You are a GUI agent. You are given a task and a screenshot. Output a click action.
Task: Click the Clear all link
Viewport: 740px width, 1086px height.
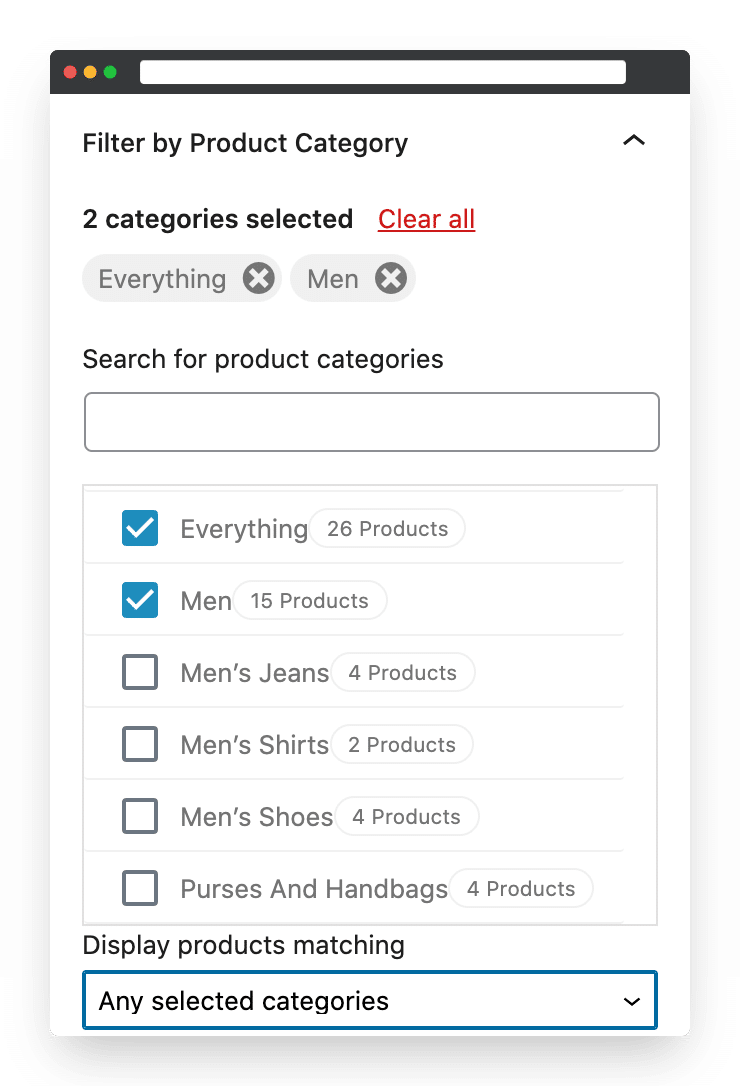click(426, 219)
